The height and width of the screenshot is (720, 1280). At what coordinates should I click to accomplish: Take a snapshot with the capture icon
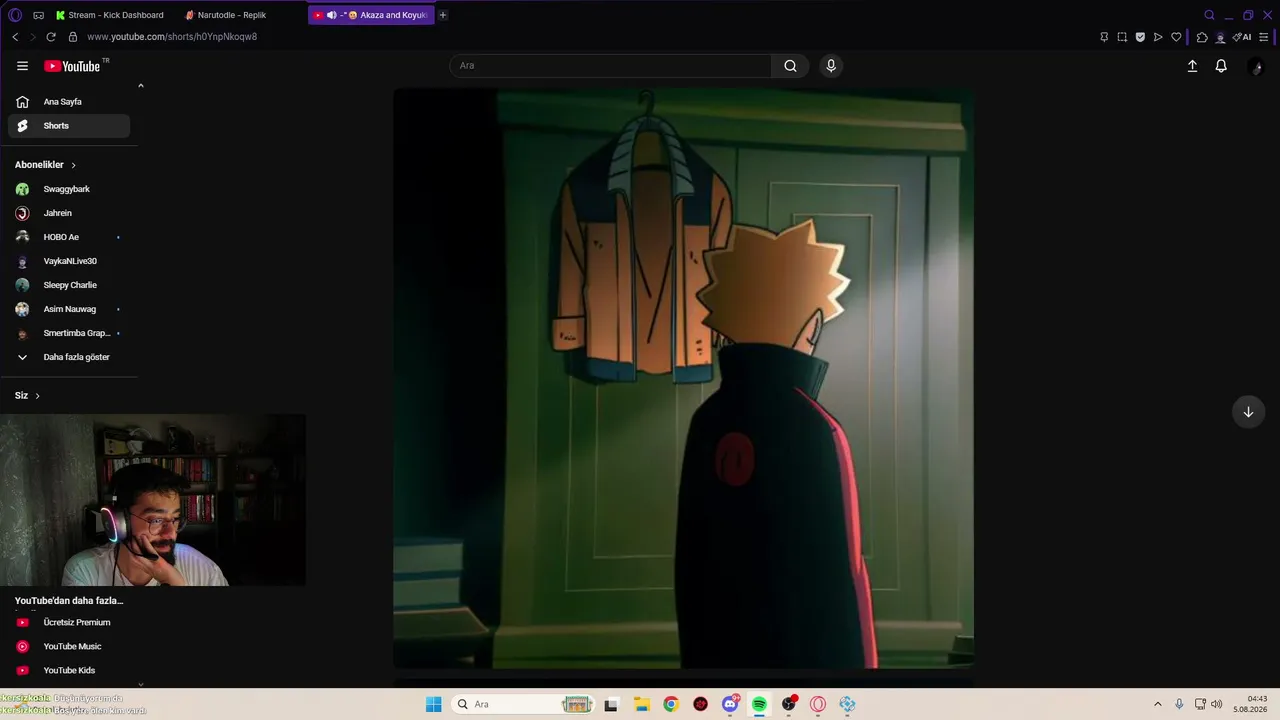click(x=1122, y=37)
